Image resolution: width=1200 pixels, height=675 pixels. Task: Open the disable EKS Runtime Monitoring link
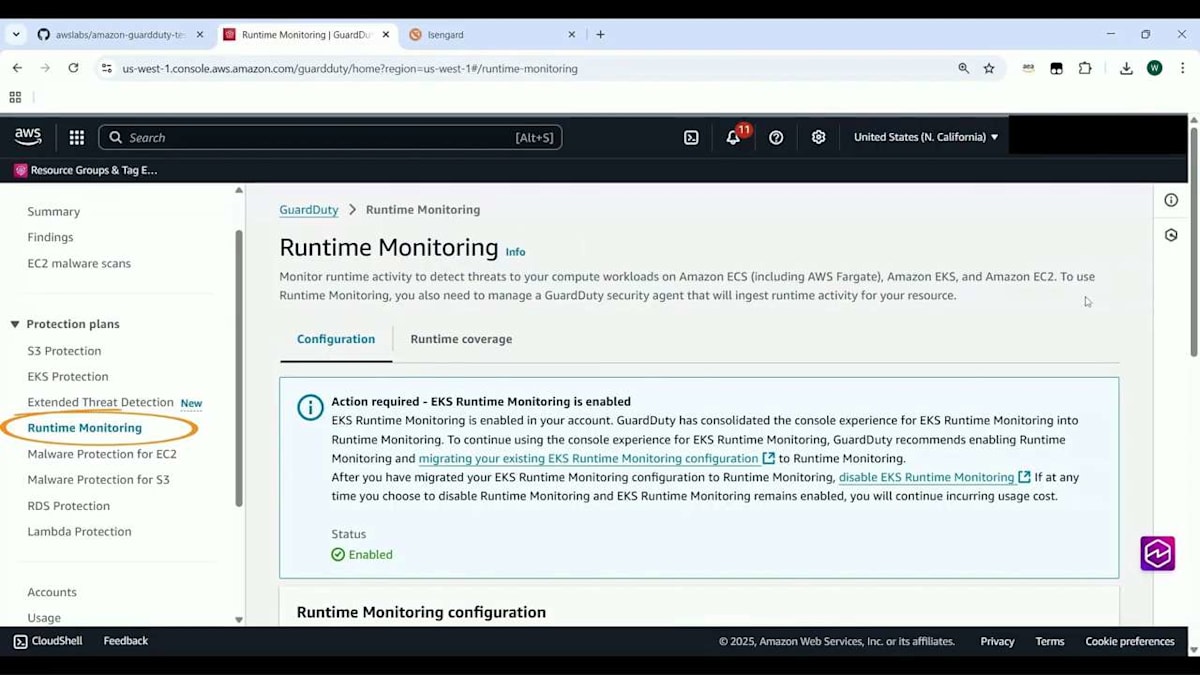click(x=935, y=477)
